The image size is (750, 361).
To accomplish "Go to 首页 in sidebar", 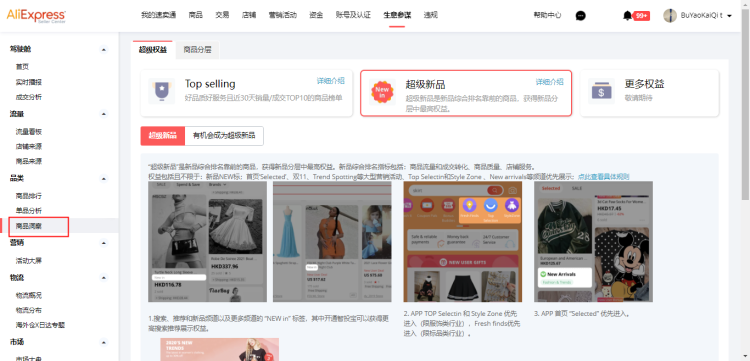I will click(22, 67).
